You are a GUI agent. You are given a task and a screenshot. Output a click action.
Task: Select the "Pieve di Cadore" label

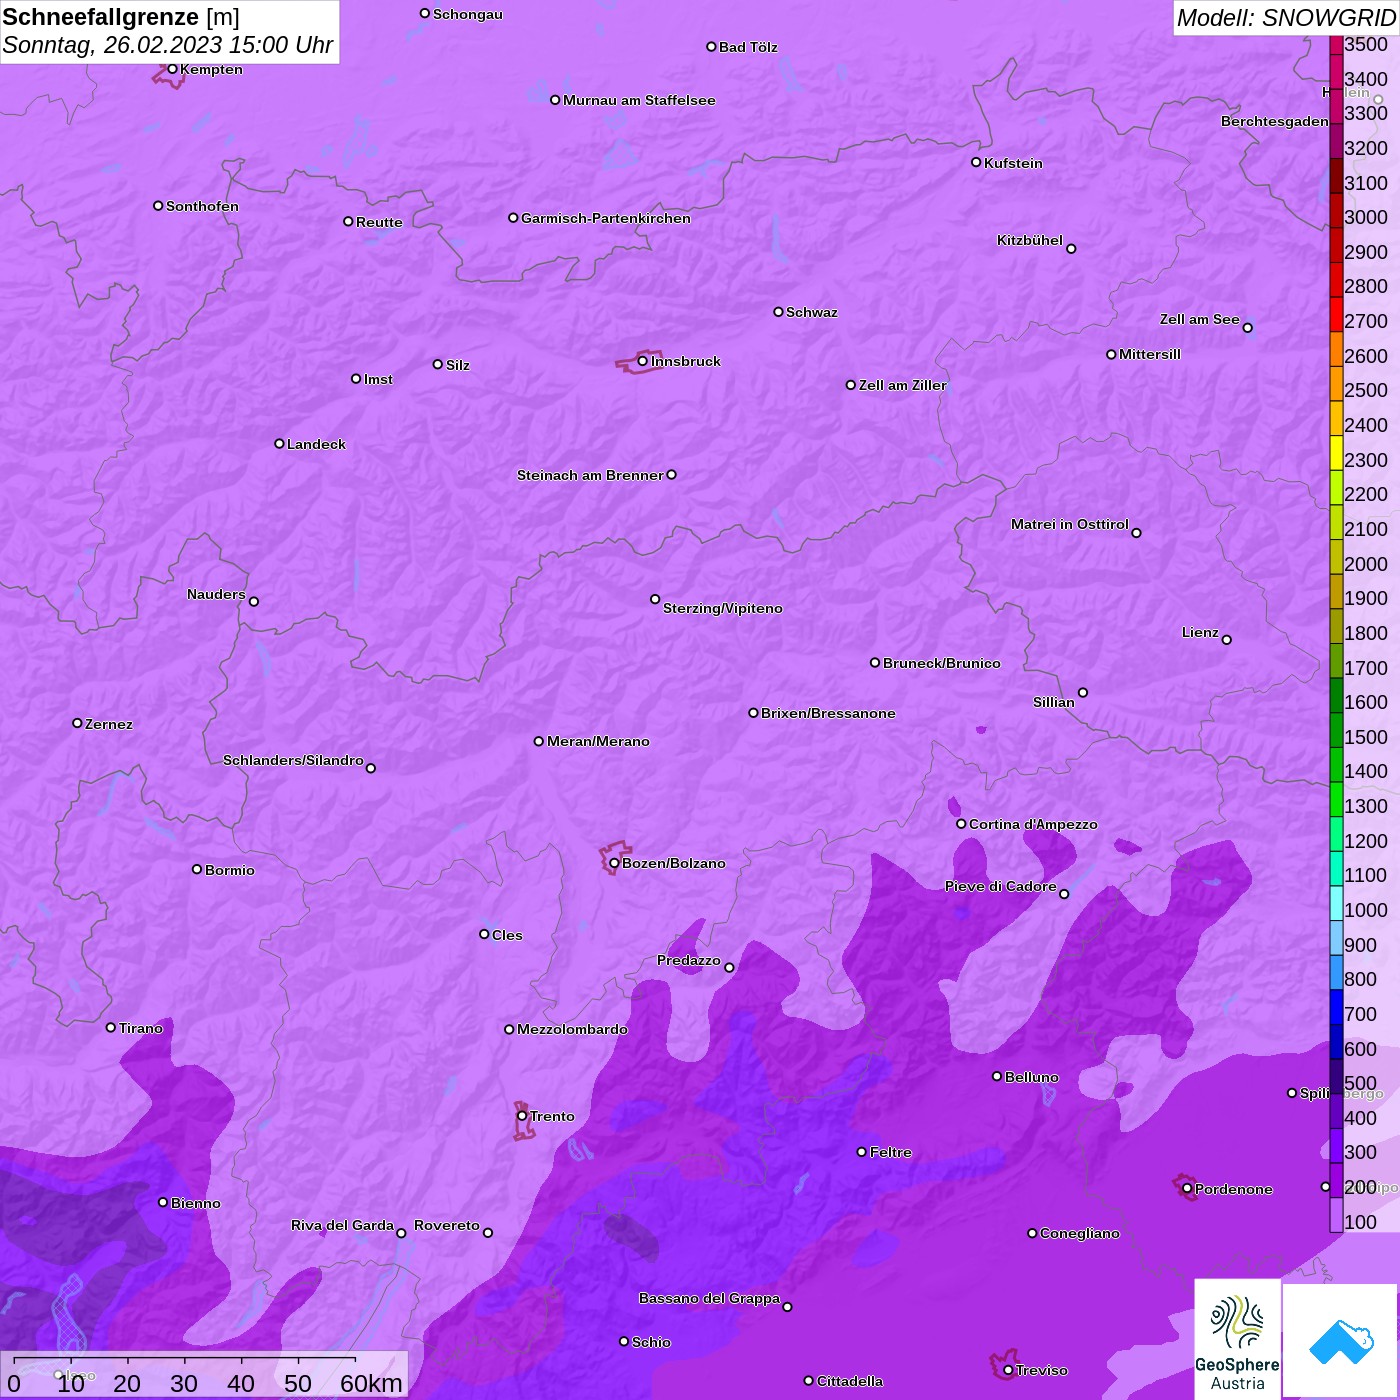point(1001,886)
